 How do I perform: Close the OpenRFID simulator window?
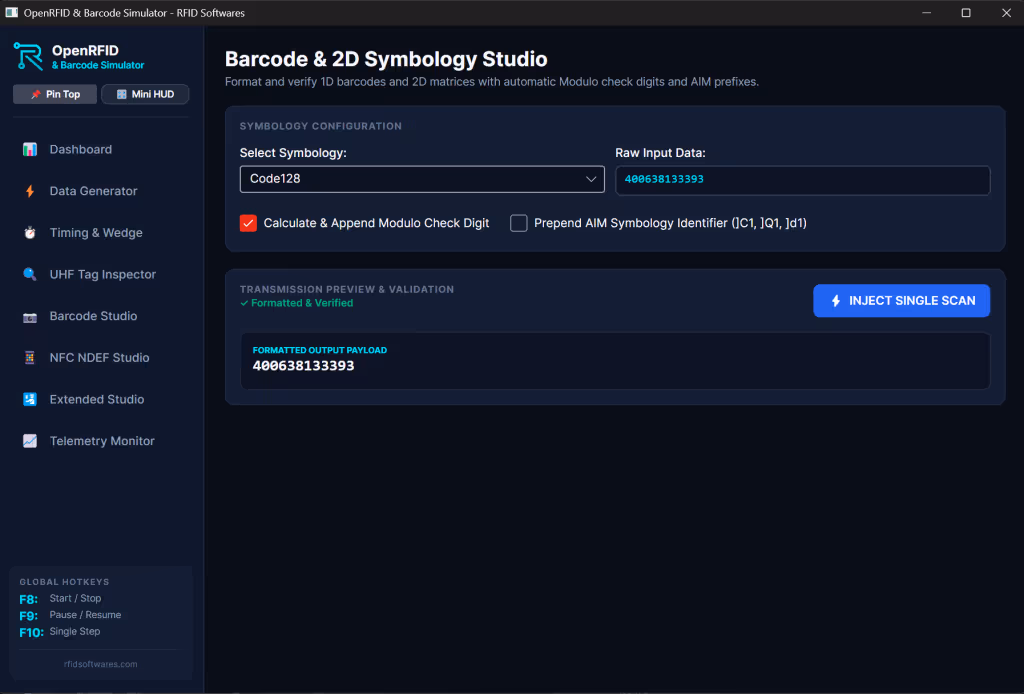coord(1006,12)
